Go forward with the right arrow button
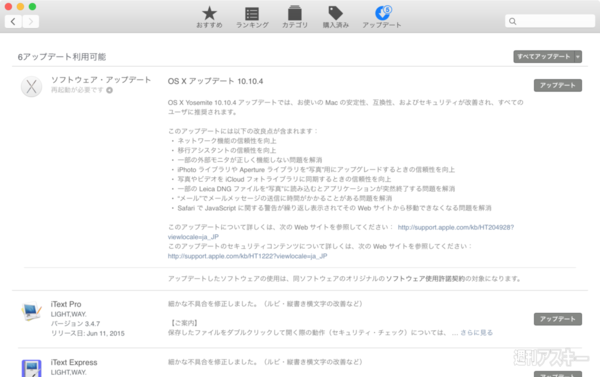600x377 pixels. (31, 21)
